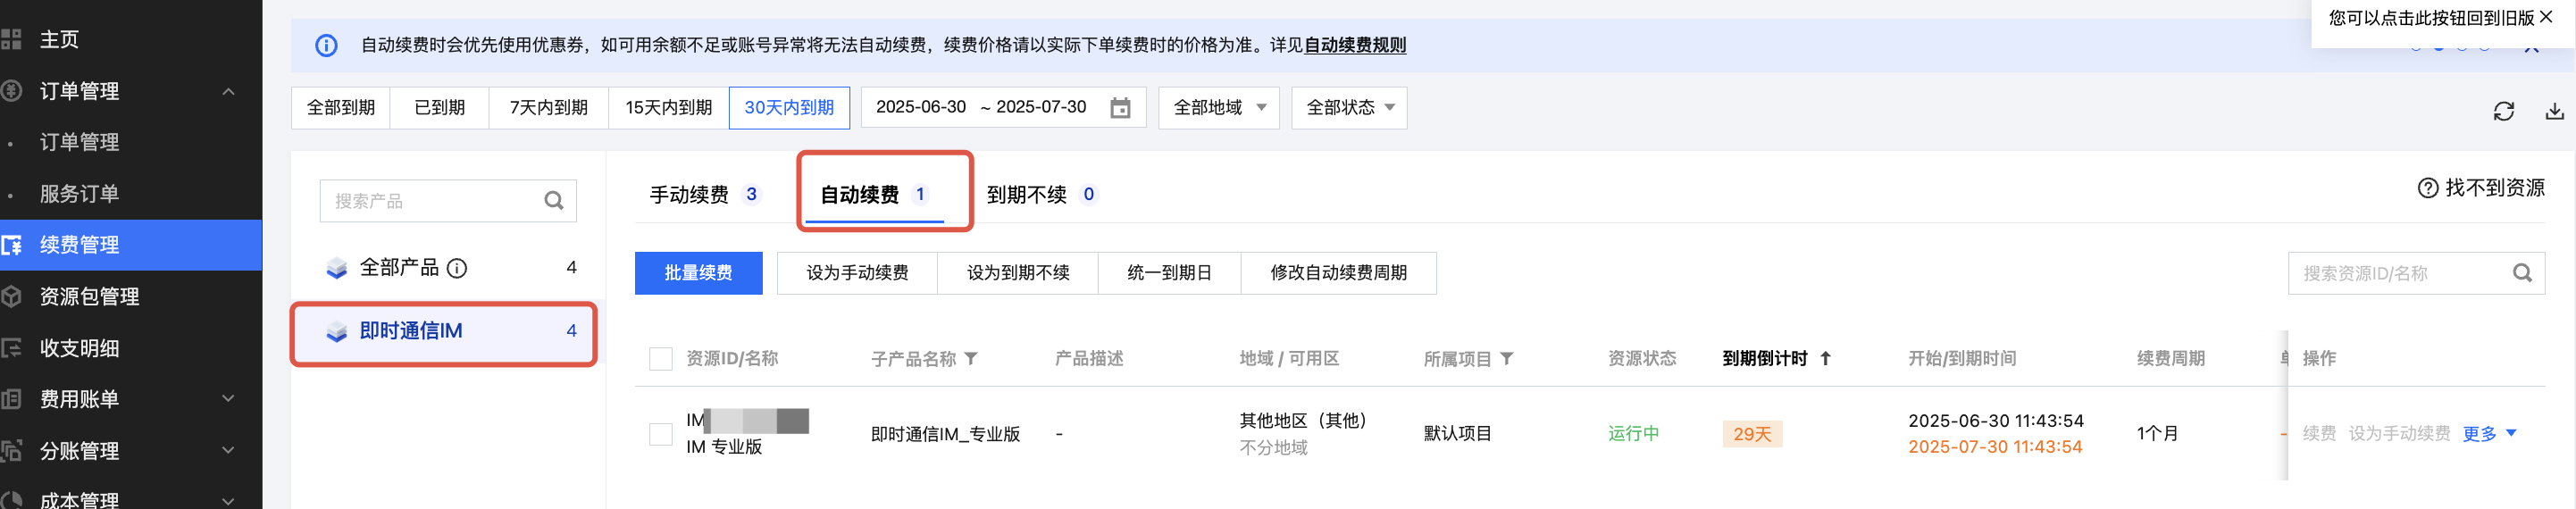Viewport: 2576px width, 509px height.
Task: Check the IM 专业版 row checkbox
Action: 661,434
